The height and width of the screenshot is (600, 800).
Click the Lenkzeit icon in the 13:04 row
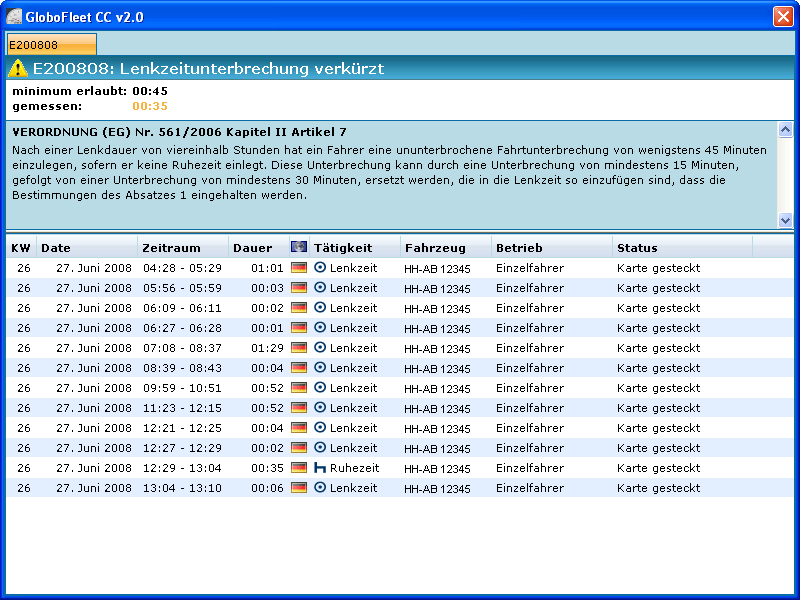tap(320, 488)
